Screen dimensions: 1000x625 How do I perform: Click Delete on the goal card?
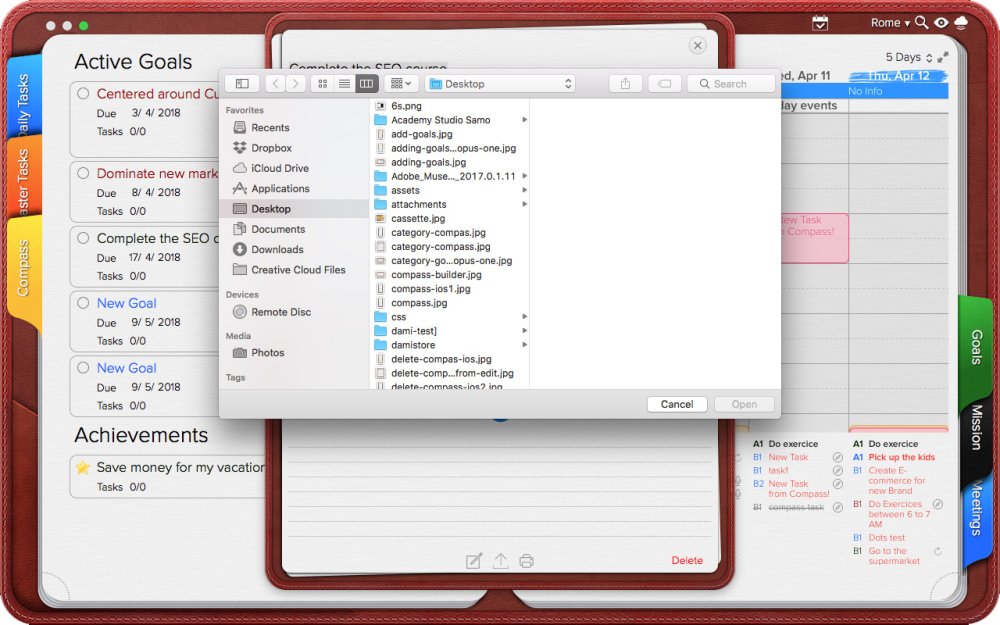click(687, 561)
